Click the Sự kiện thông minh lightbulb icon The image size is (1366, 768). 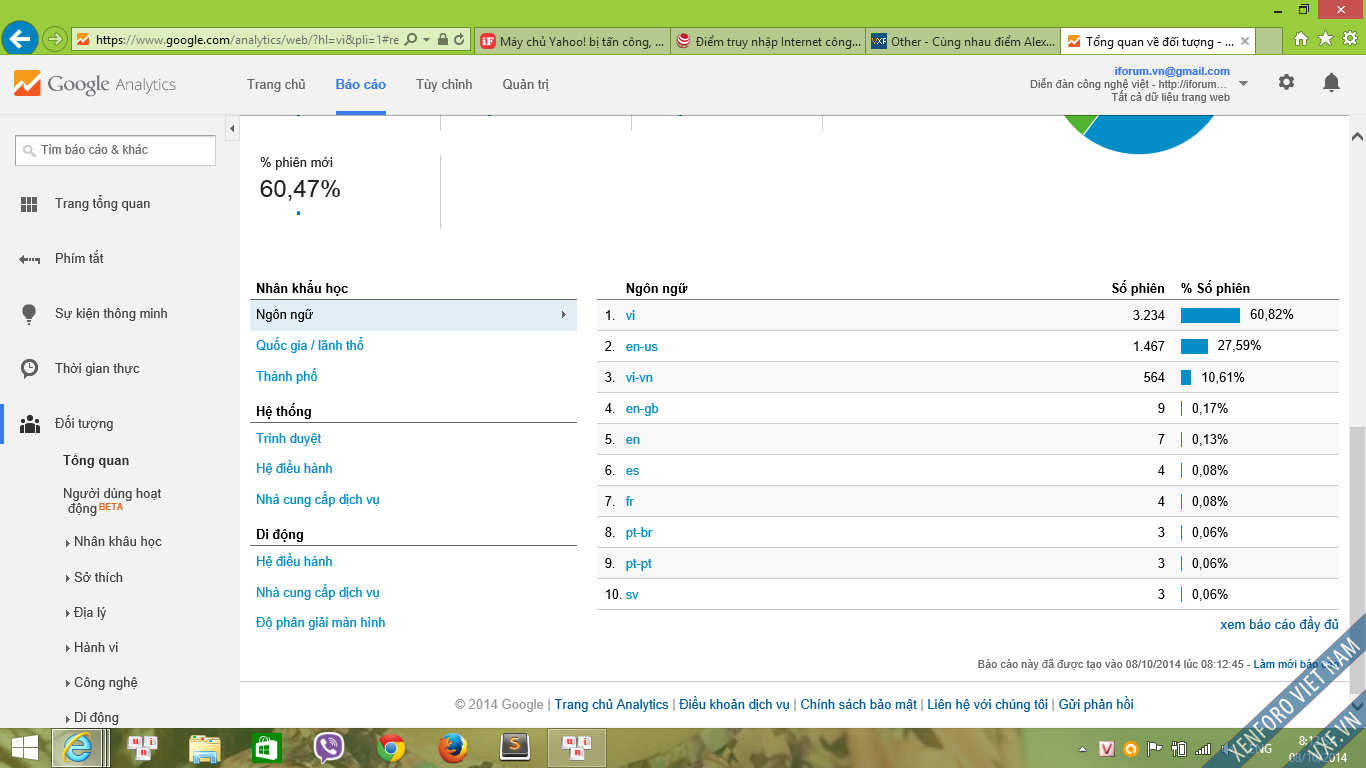[x=29, y=314]
